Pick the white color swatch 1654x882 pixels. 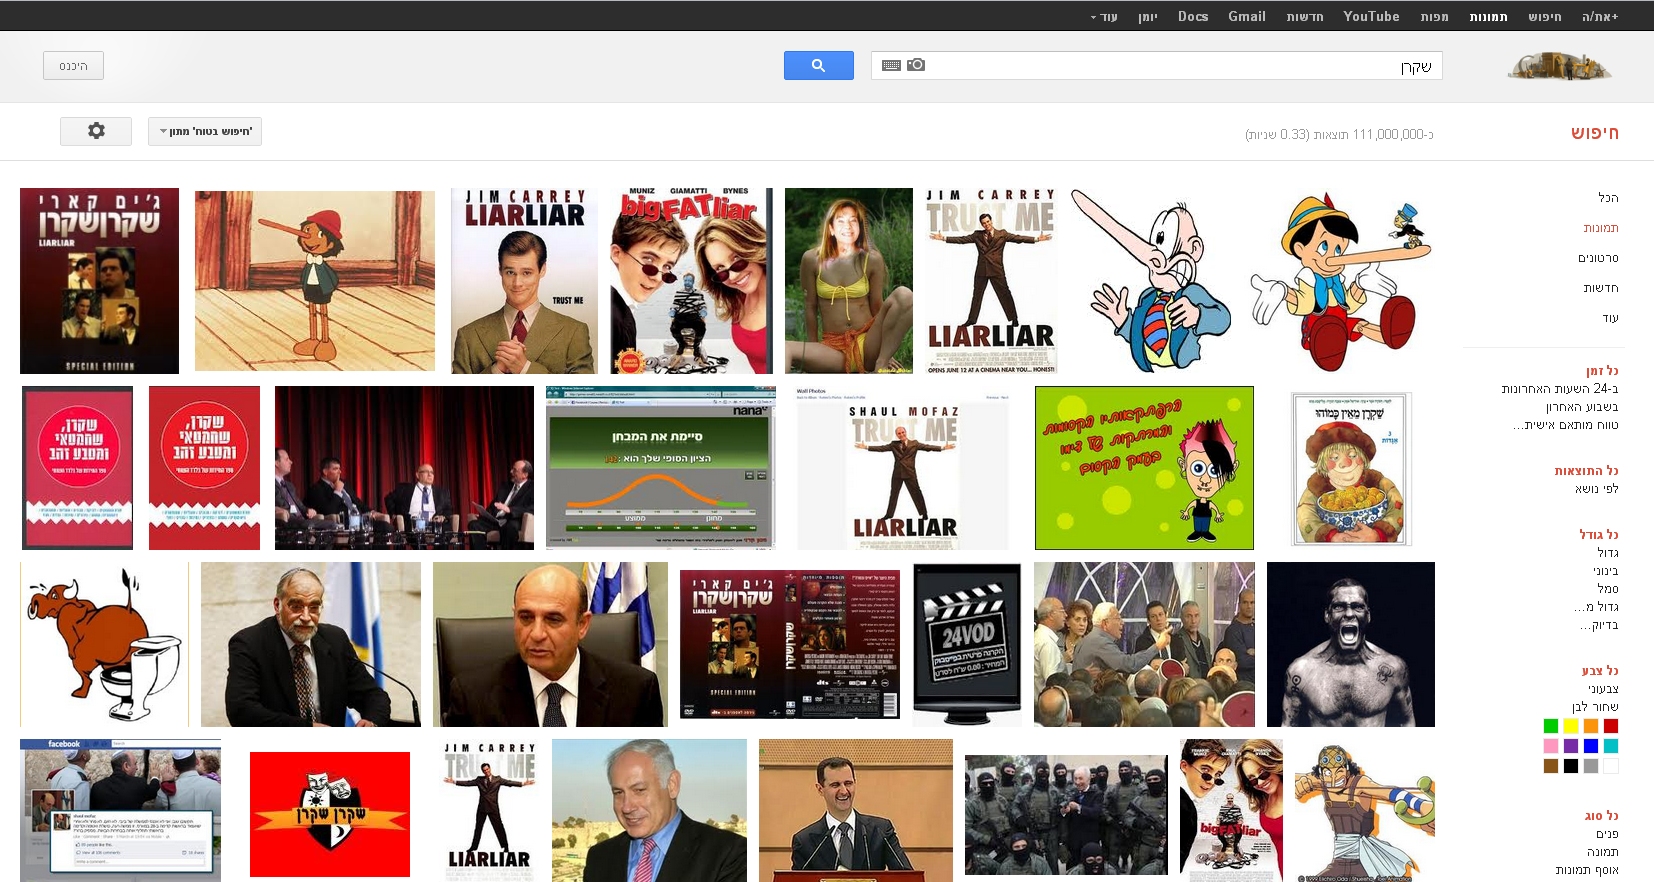click(1611, 766)
